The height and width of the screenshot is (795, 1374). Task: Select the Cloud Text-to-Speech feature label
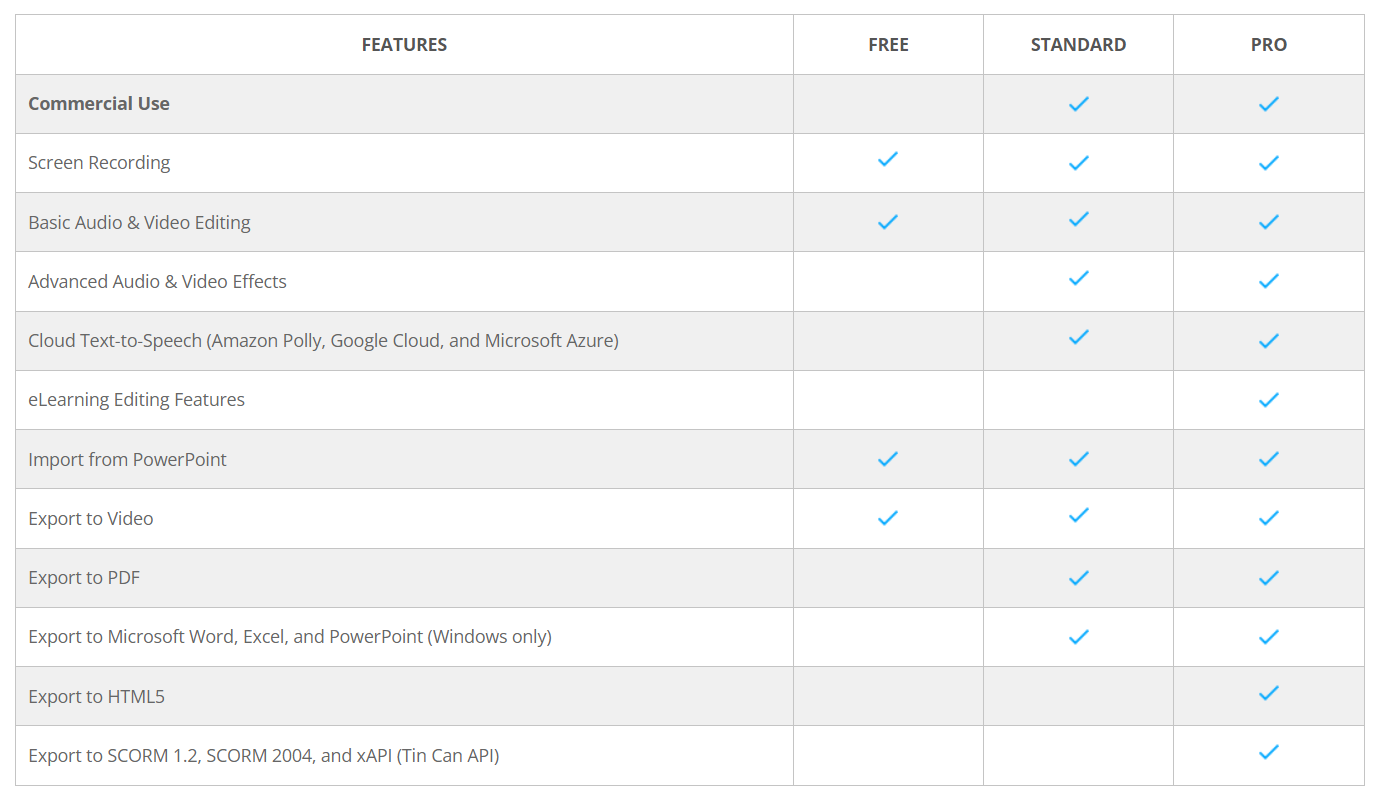coord(323,341)
